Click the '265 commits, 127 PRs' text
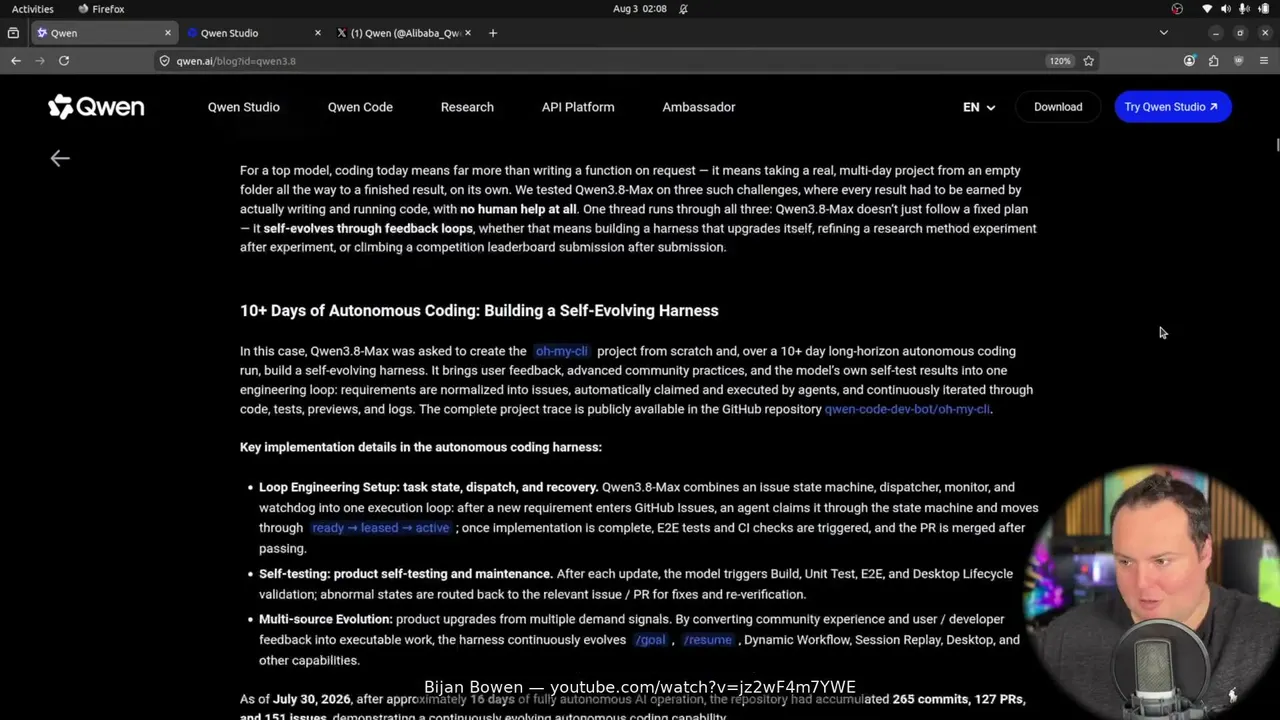The width and height of the screenshot is (1280, 720). [x=959, y=699]
